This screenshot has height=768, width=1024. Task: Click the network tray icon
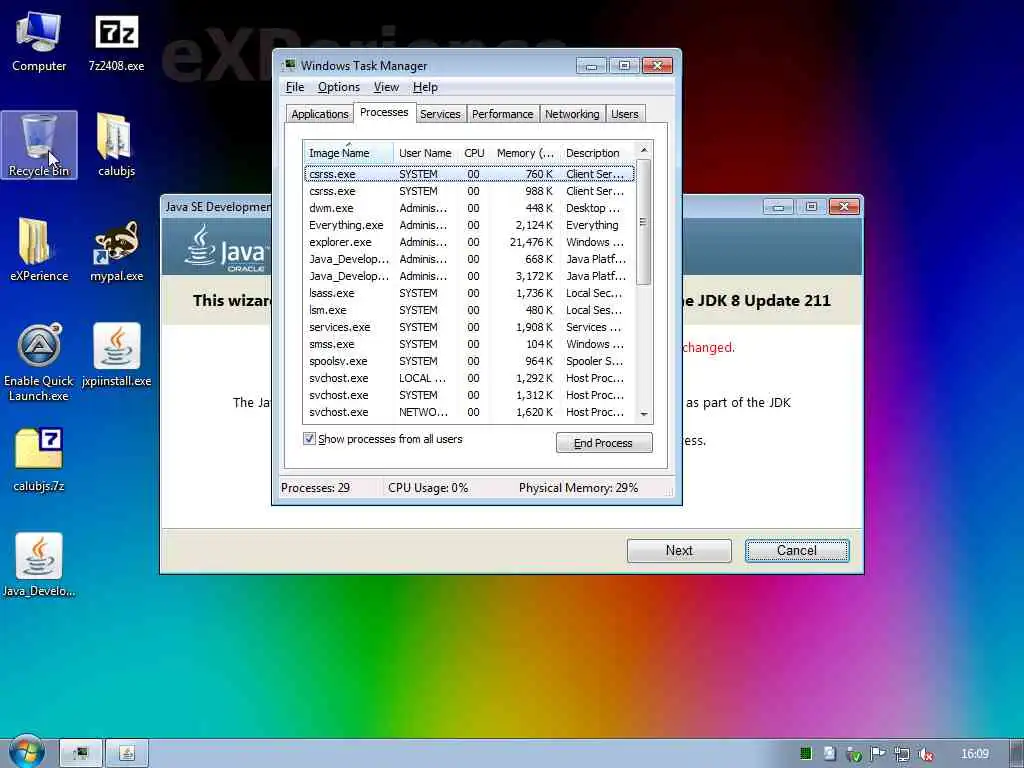point(902,754)
